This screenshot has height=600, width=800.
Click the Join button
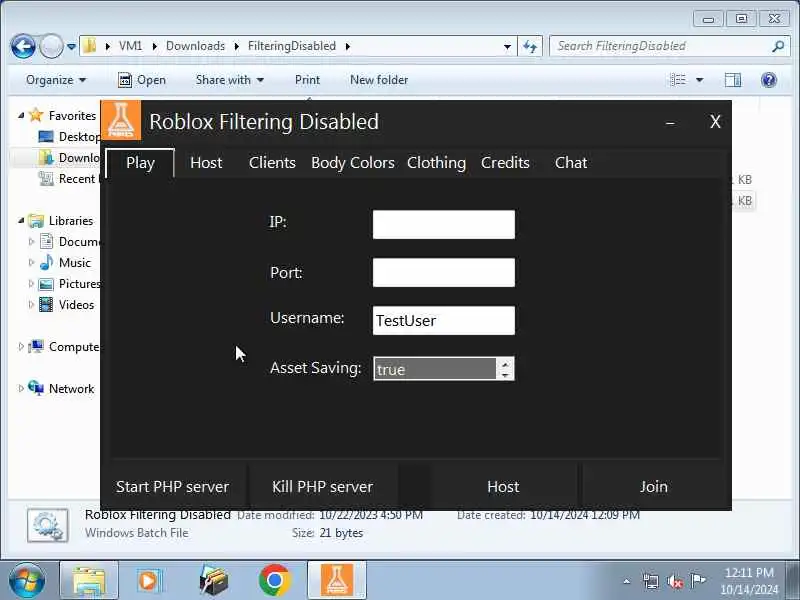coord(654,487)
